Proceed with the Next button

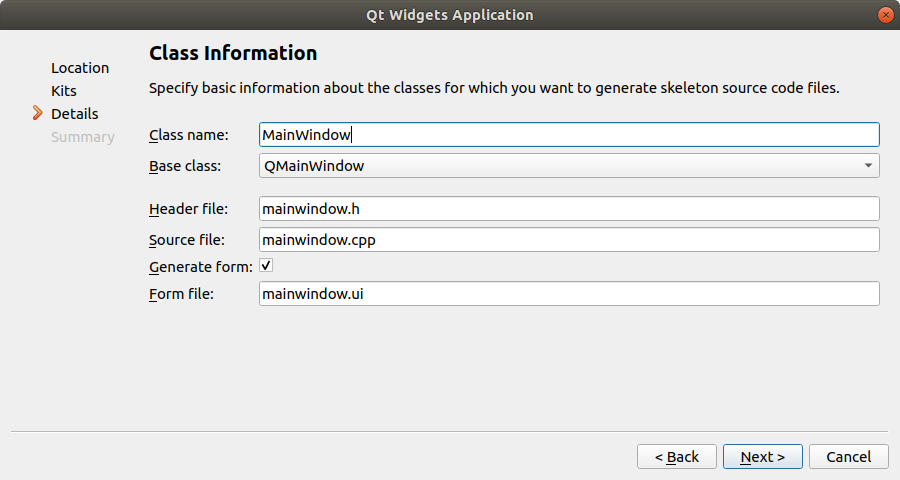762,457
